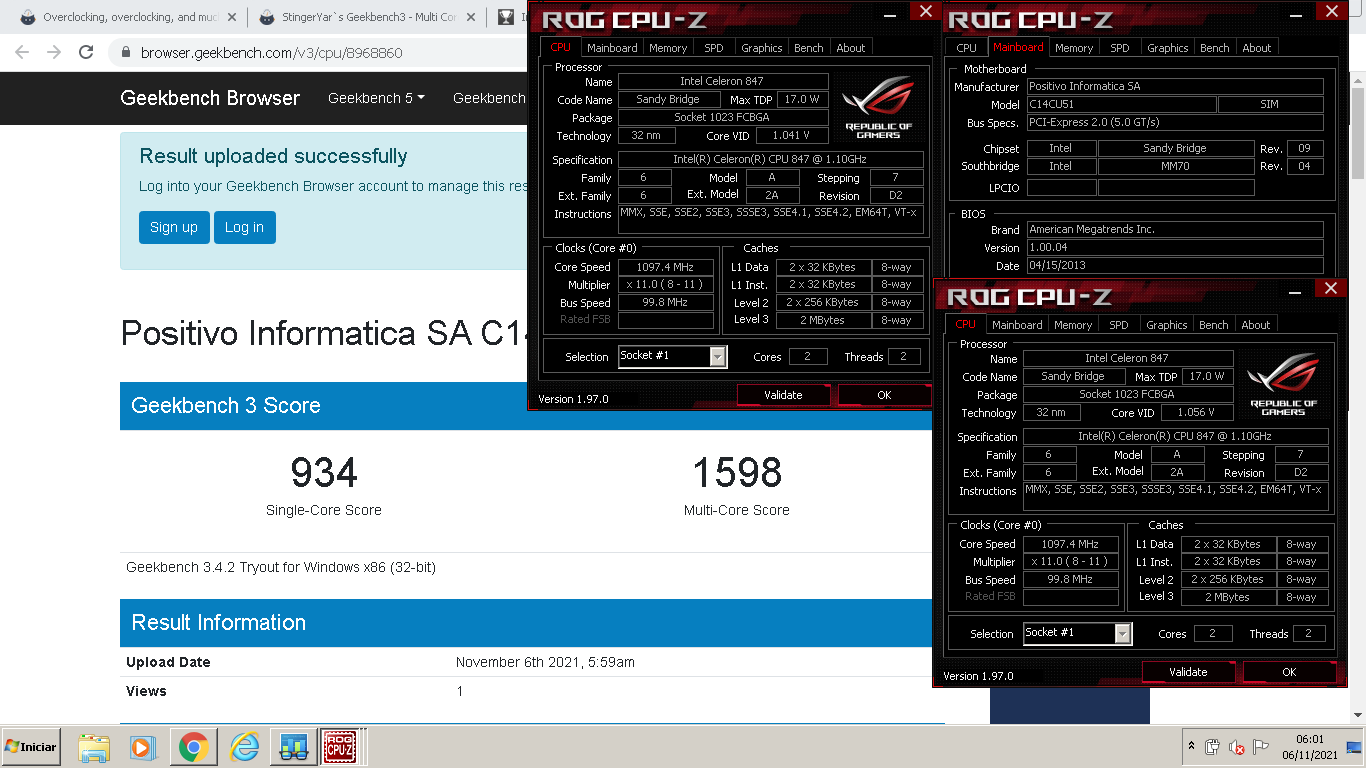Expand Socket #1 dropdown in the 1.041 V CPU-Z window

717,357
